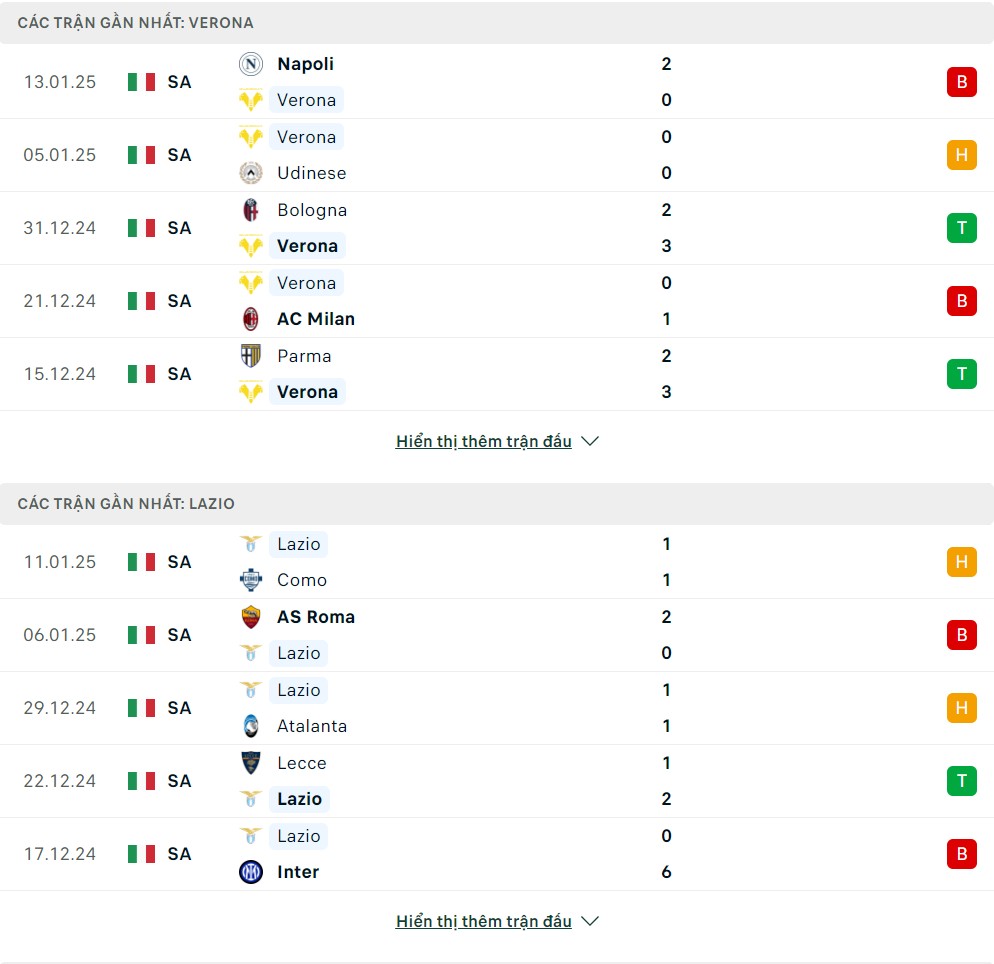Open Verona's 'Hiển thị thêm trận đấu' link
Image resolution: width=994 pixels, height=964 pixels.
484,441
